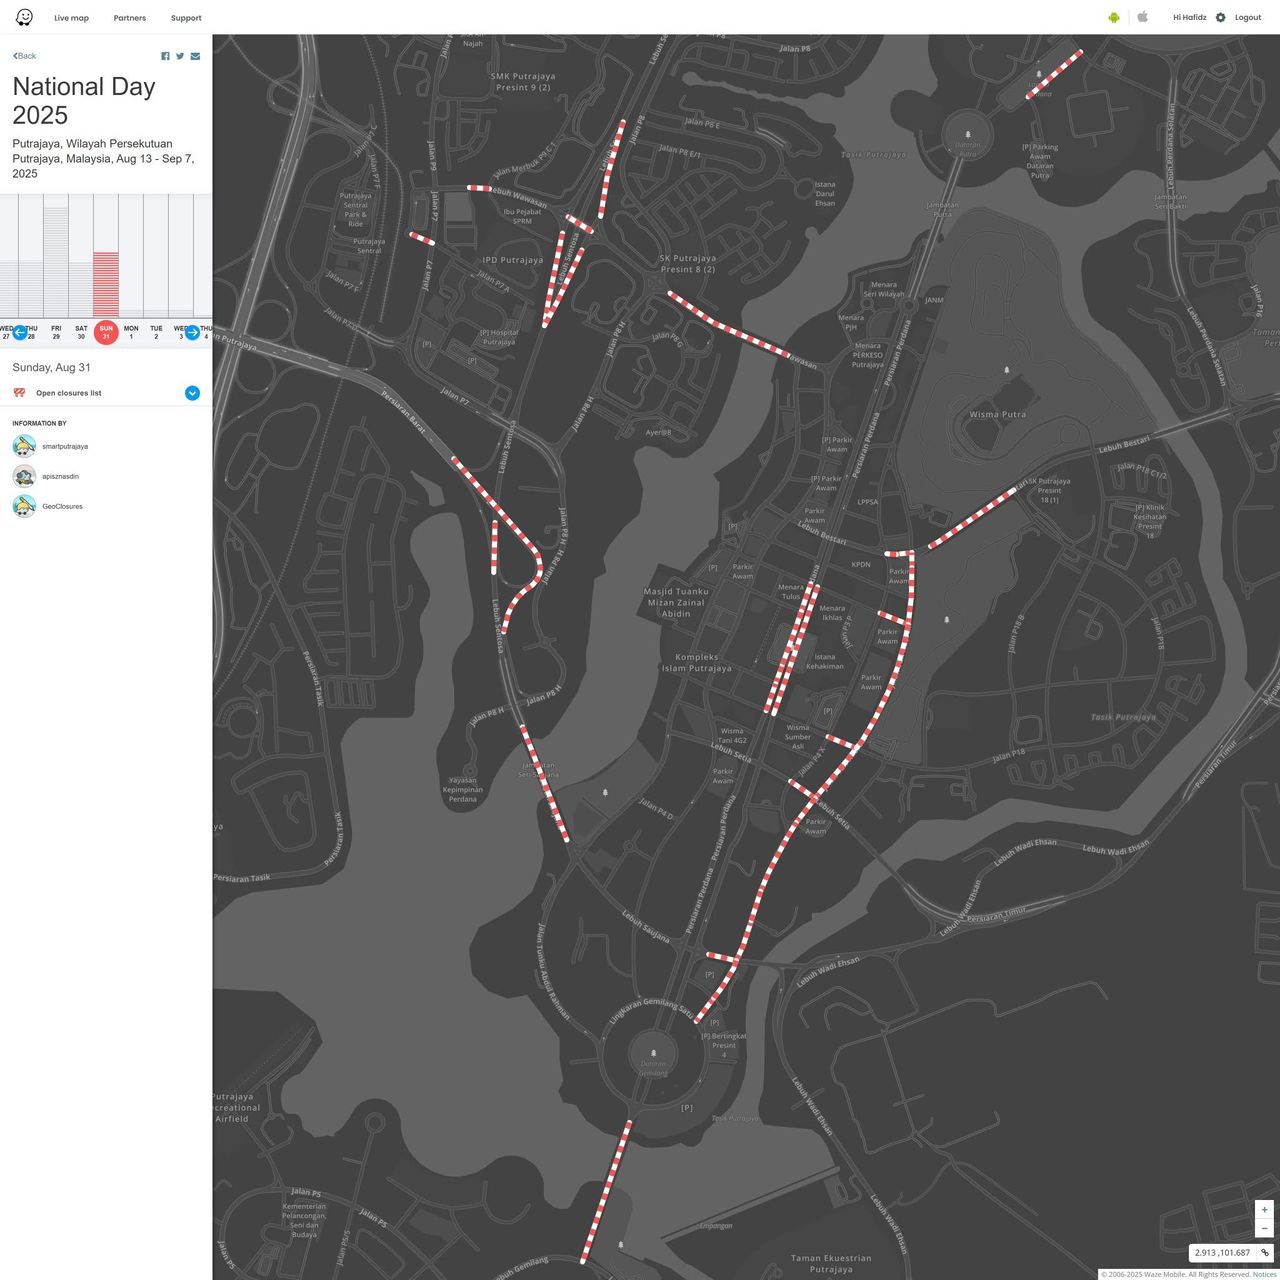Image resolution: width=1280 pixels, height=1280 pixels.
Task: Open the Apple app download icon
Action: (x=1142, y=17)
